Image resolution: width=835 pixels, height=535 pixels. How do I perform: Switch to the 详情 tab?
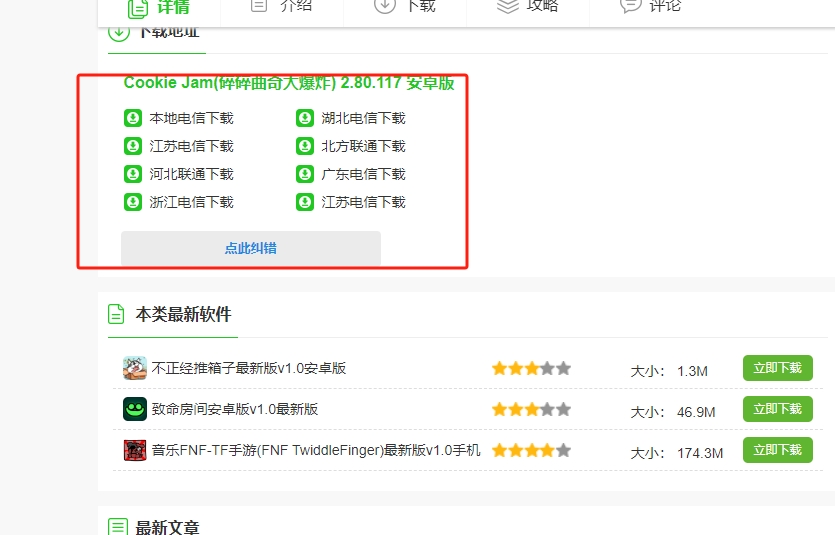click(x=159, y=6)
